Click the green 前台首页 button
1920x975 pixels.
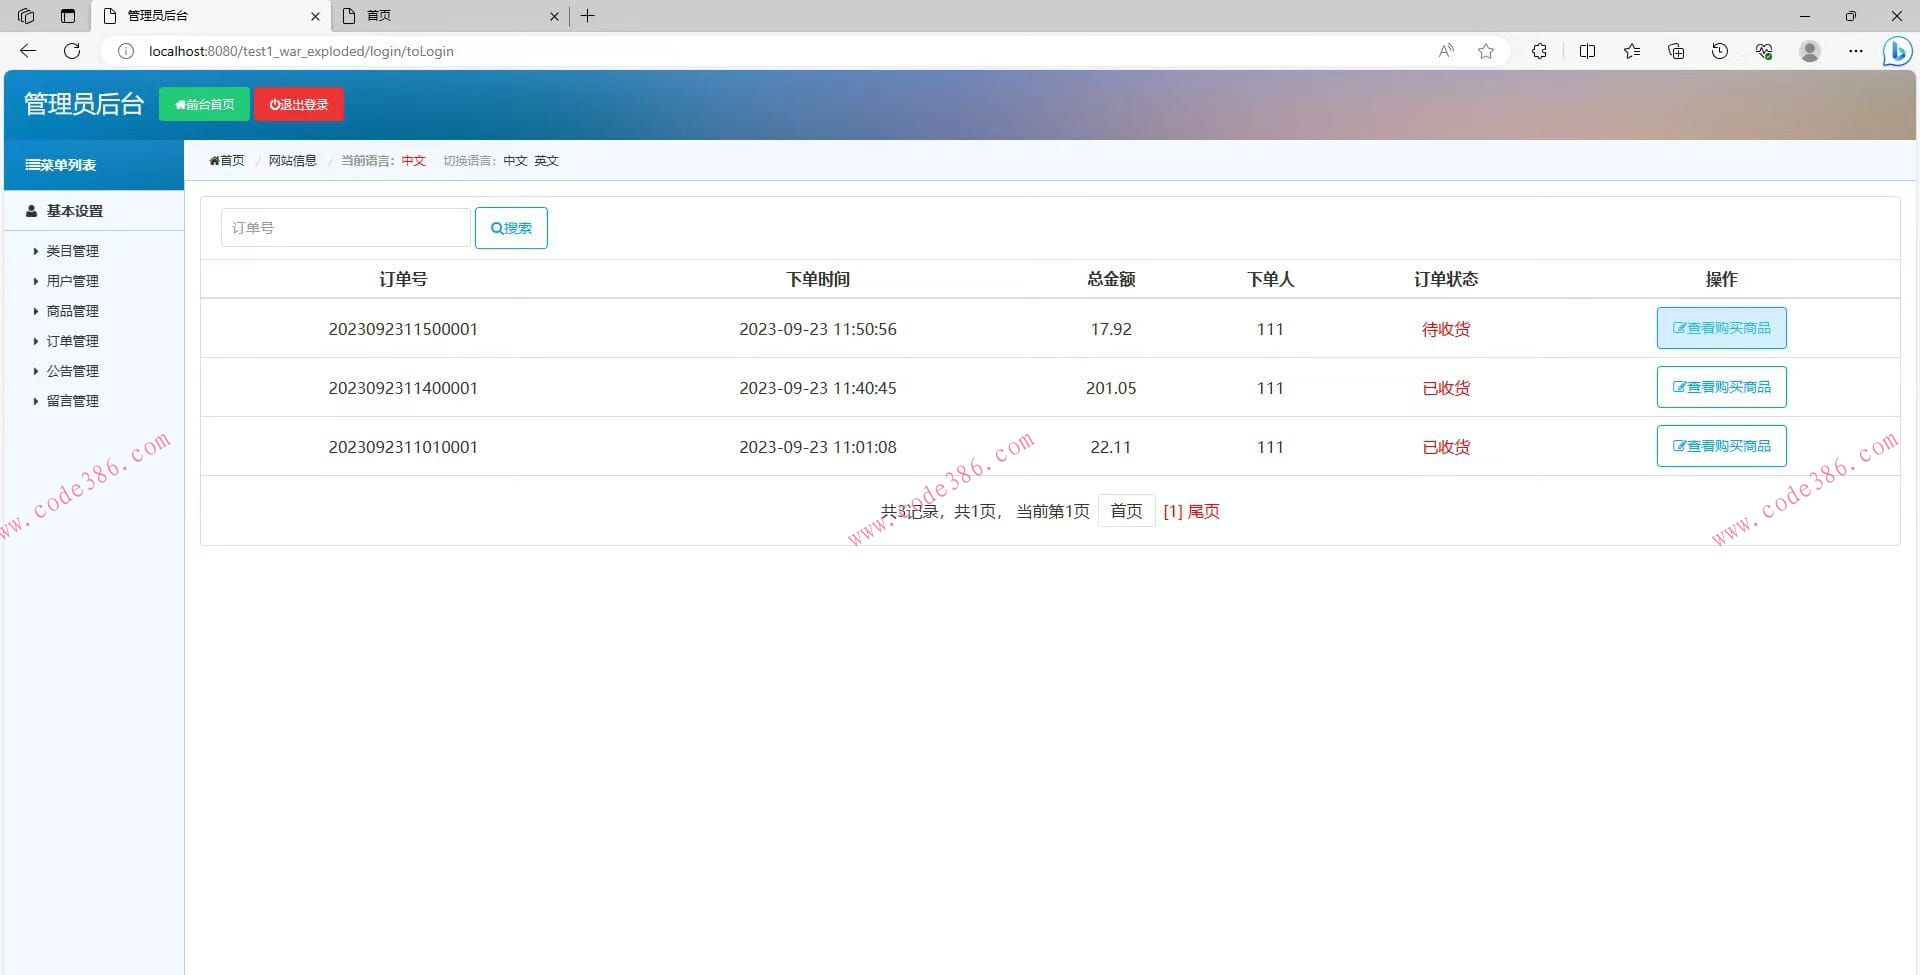point(204,104)
